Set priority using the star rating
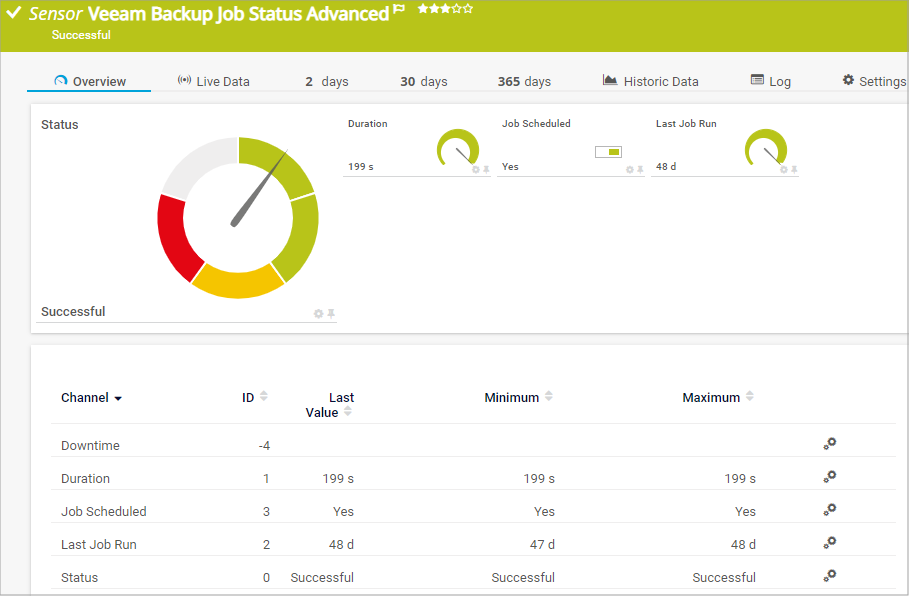Screen dimensions: 909x596 [445, 9]
